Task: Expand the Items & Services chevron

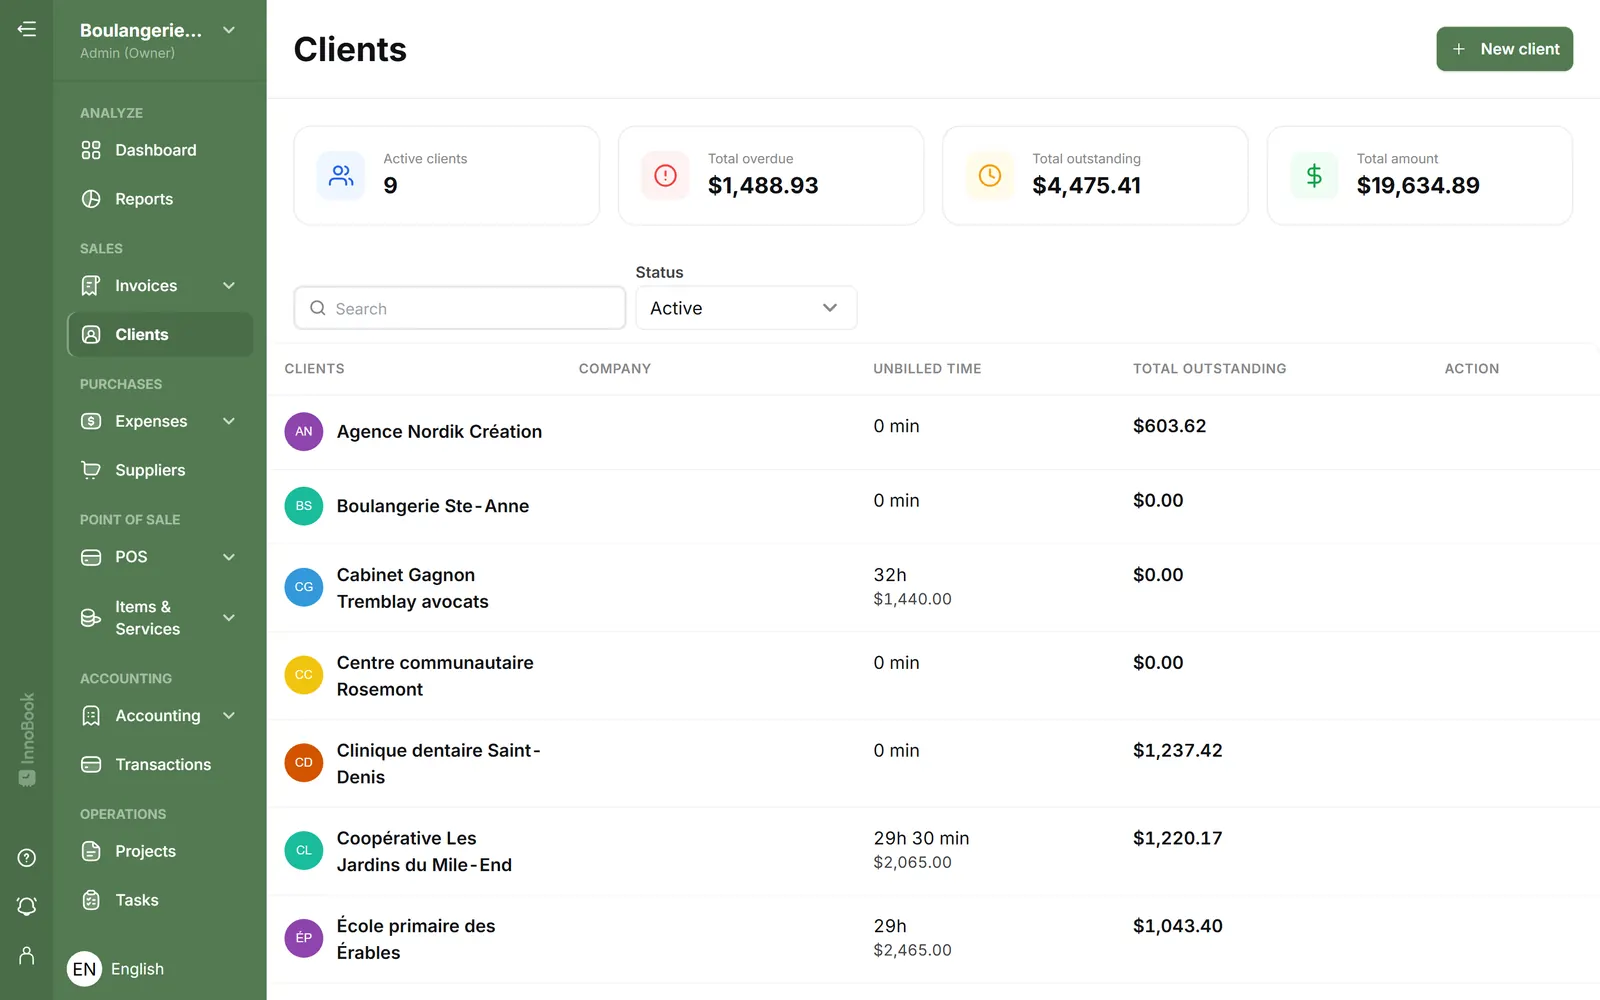Action: [229, 618]
